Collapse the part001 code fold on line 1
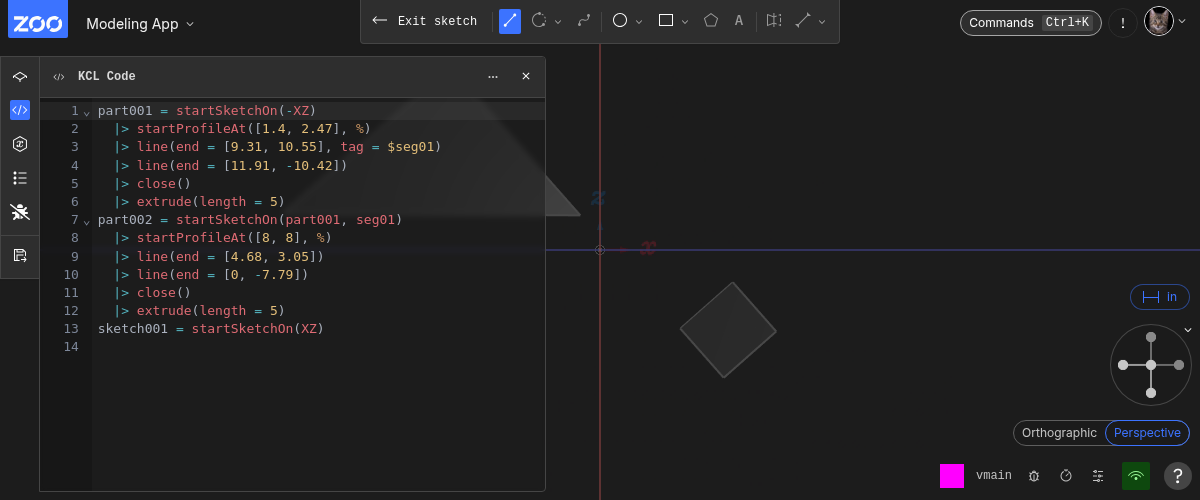1200x500 pixels. (x=86, y=111)
